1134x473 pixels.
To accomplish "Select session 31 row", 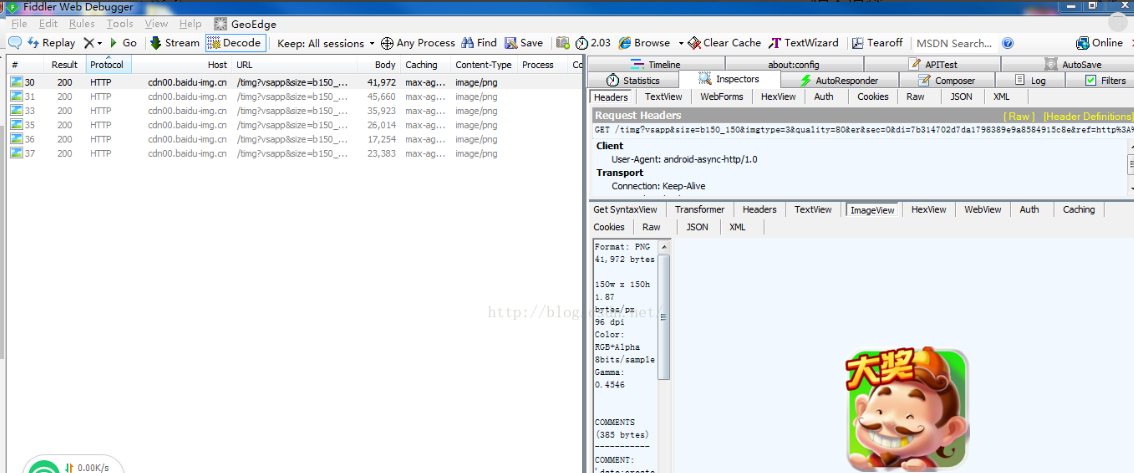I will [x=293, y=96].
